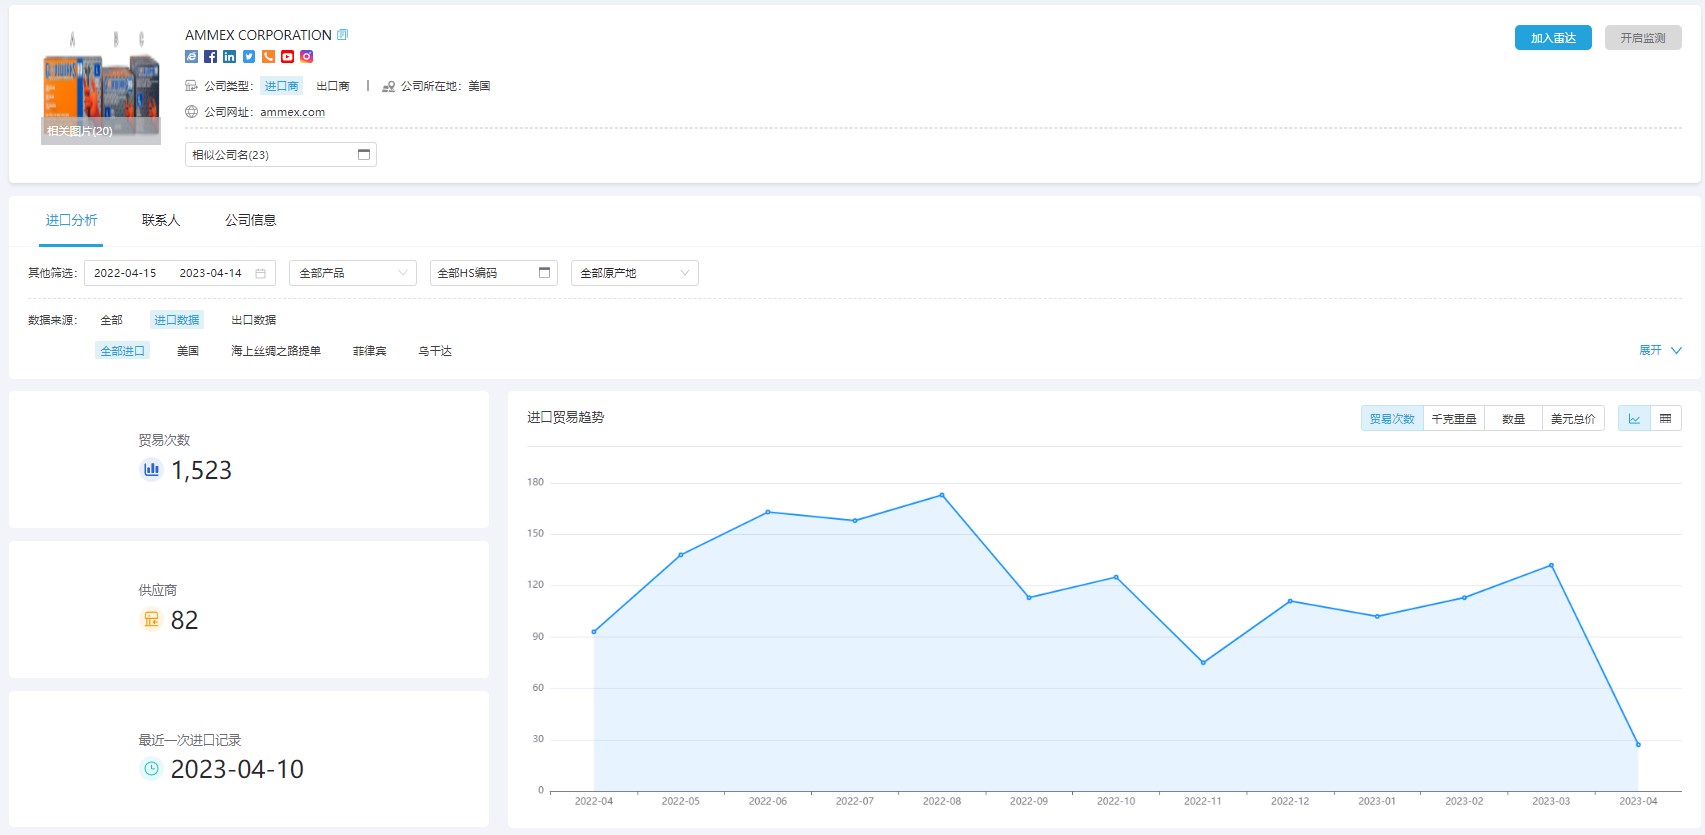The image size is (1705, 835).
Task: Open the ammex.com website link
Action: pos(292,112)
